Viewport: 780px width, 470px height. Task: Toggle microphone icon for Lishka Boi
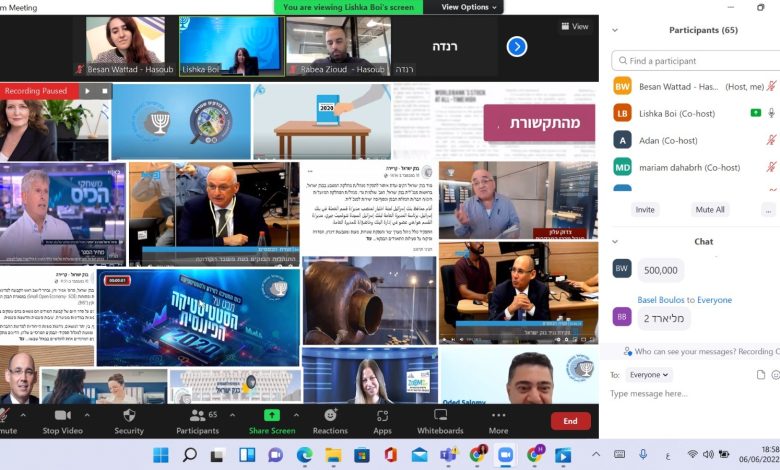[771, 113]
